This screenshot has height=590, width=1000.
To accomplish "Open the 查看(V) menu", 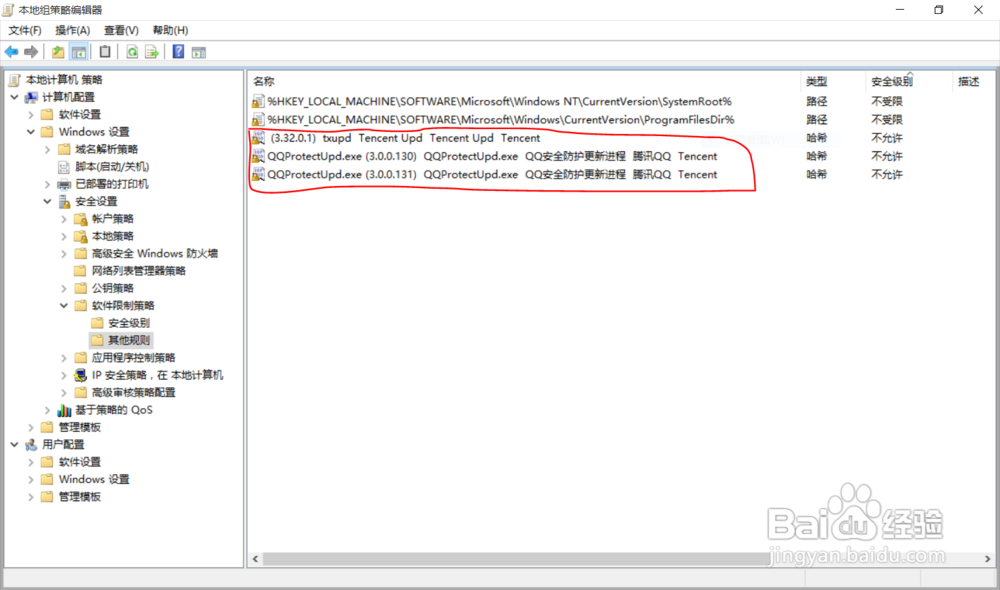I will (x=121, y=31).
